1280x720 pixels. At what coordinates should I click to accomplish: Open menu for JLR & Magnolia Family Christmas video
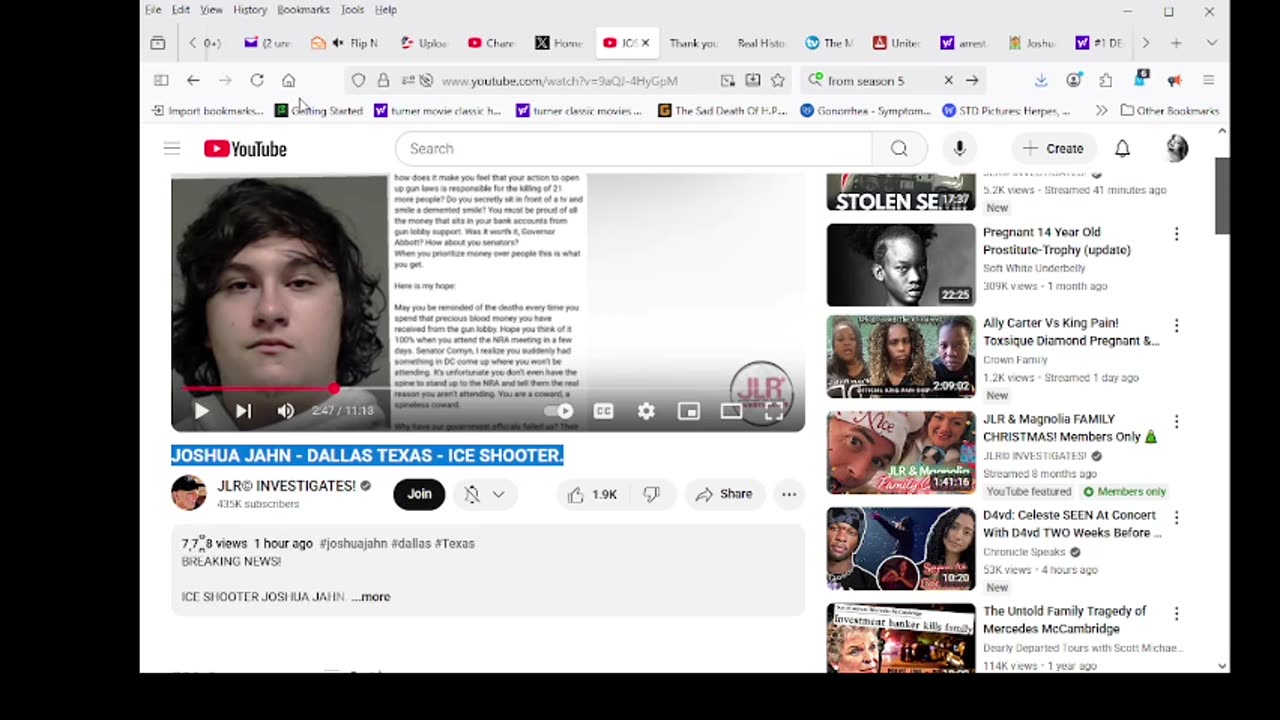[x=1176, y=422]
